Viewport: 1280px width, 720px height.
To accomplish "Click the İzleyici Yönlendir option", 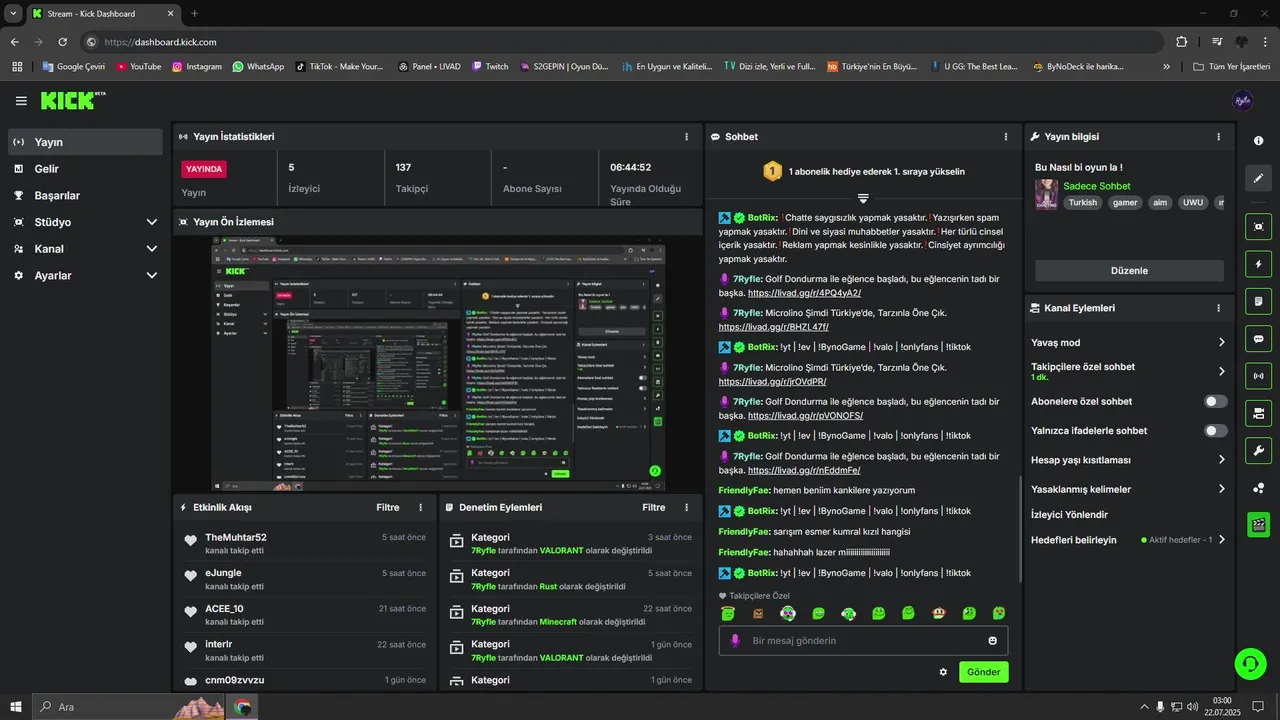I will click(x=1069, y=515).
